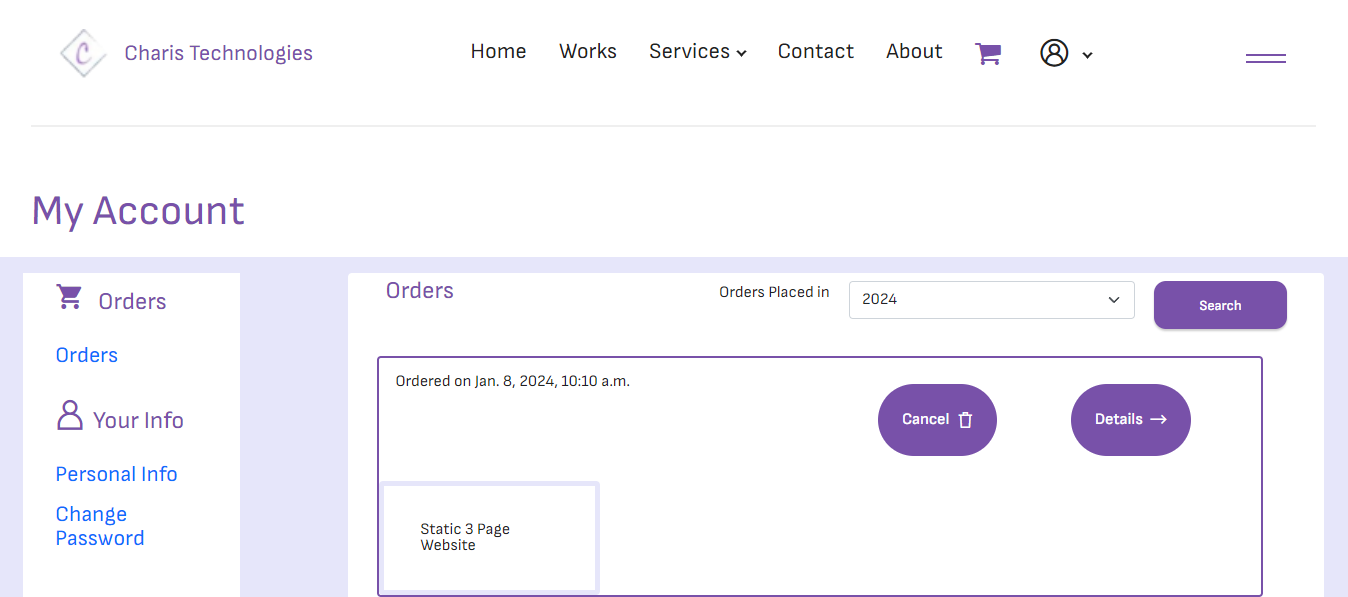Follow the Personal Info link

pyautogui.click(x=116, y=473)
